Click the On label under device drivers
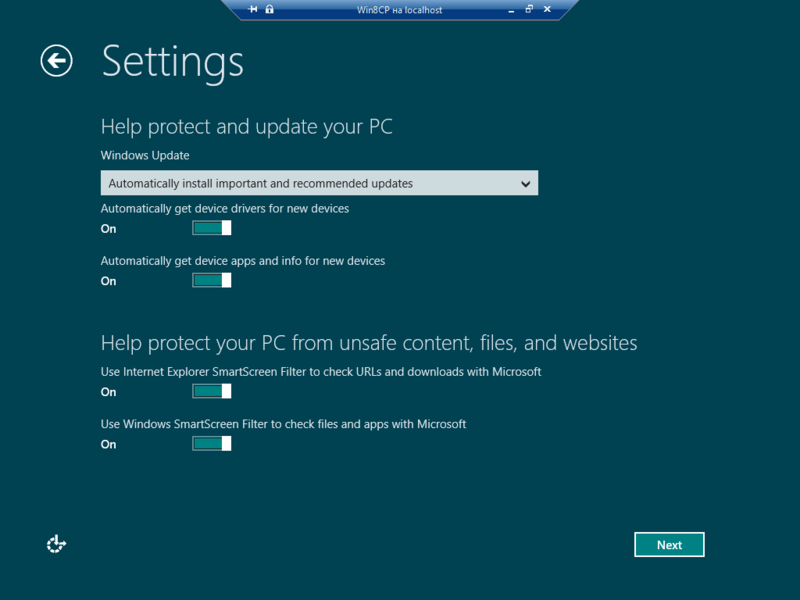Viewport: 800px width, 600px height. [108, 228]
